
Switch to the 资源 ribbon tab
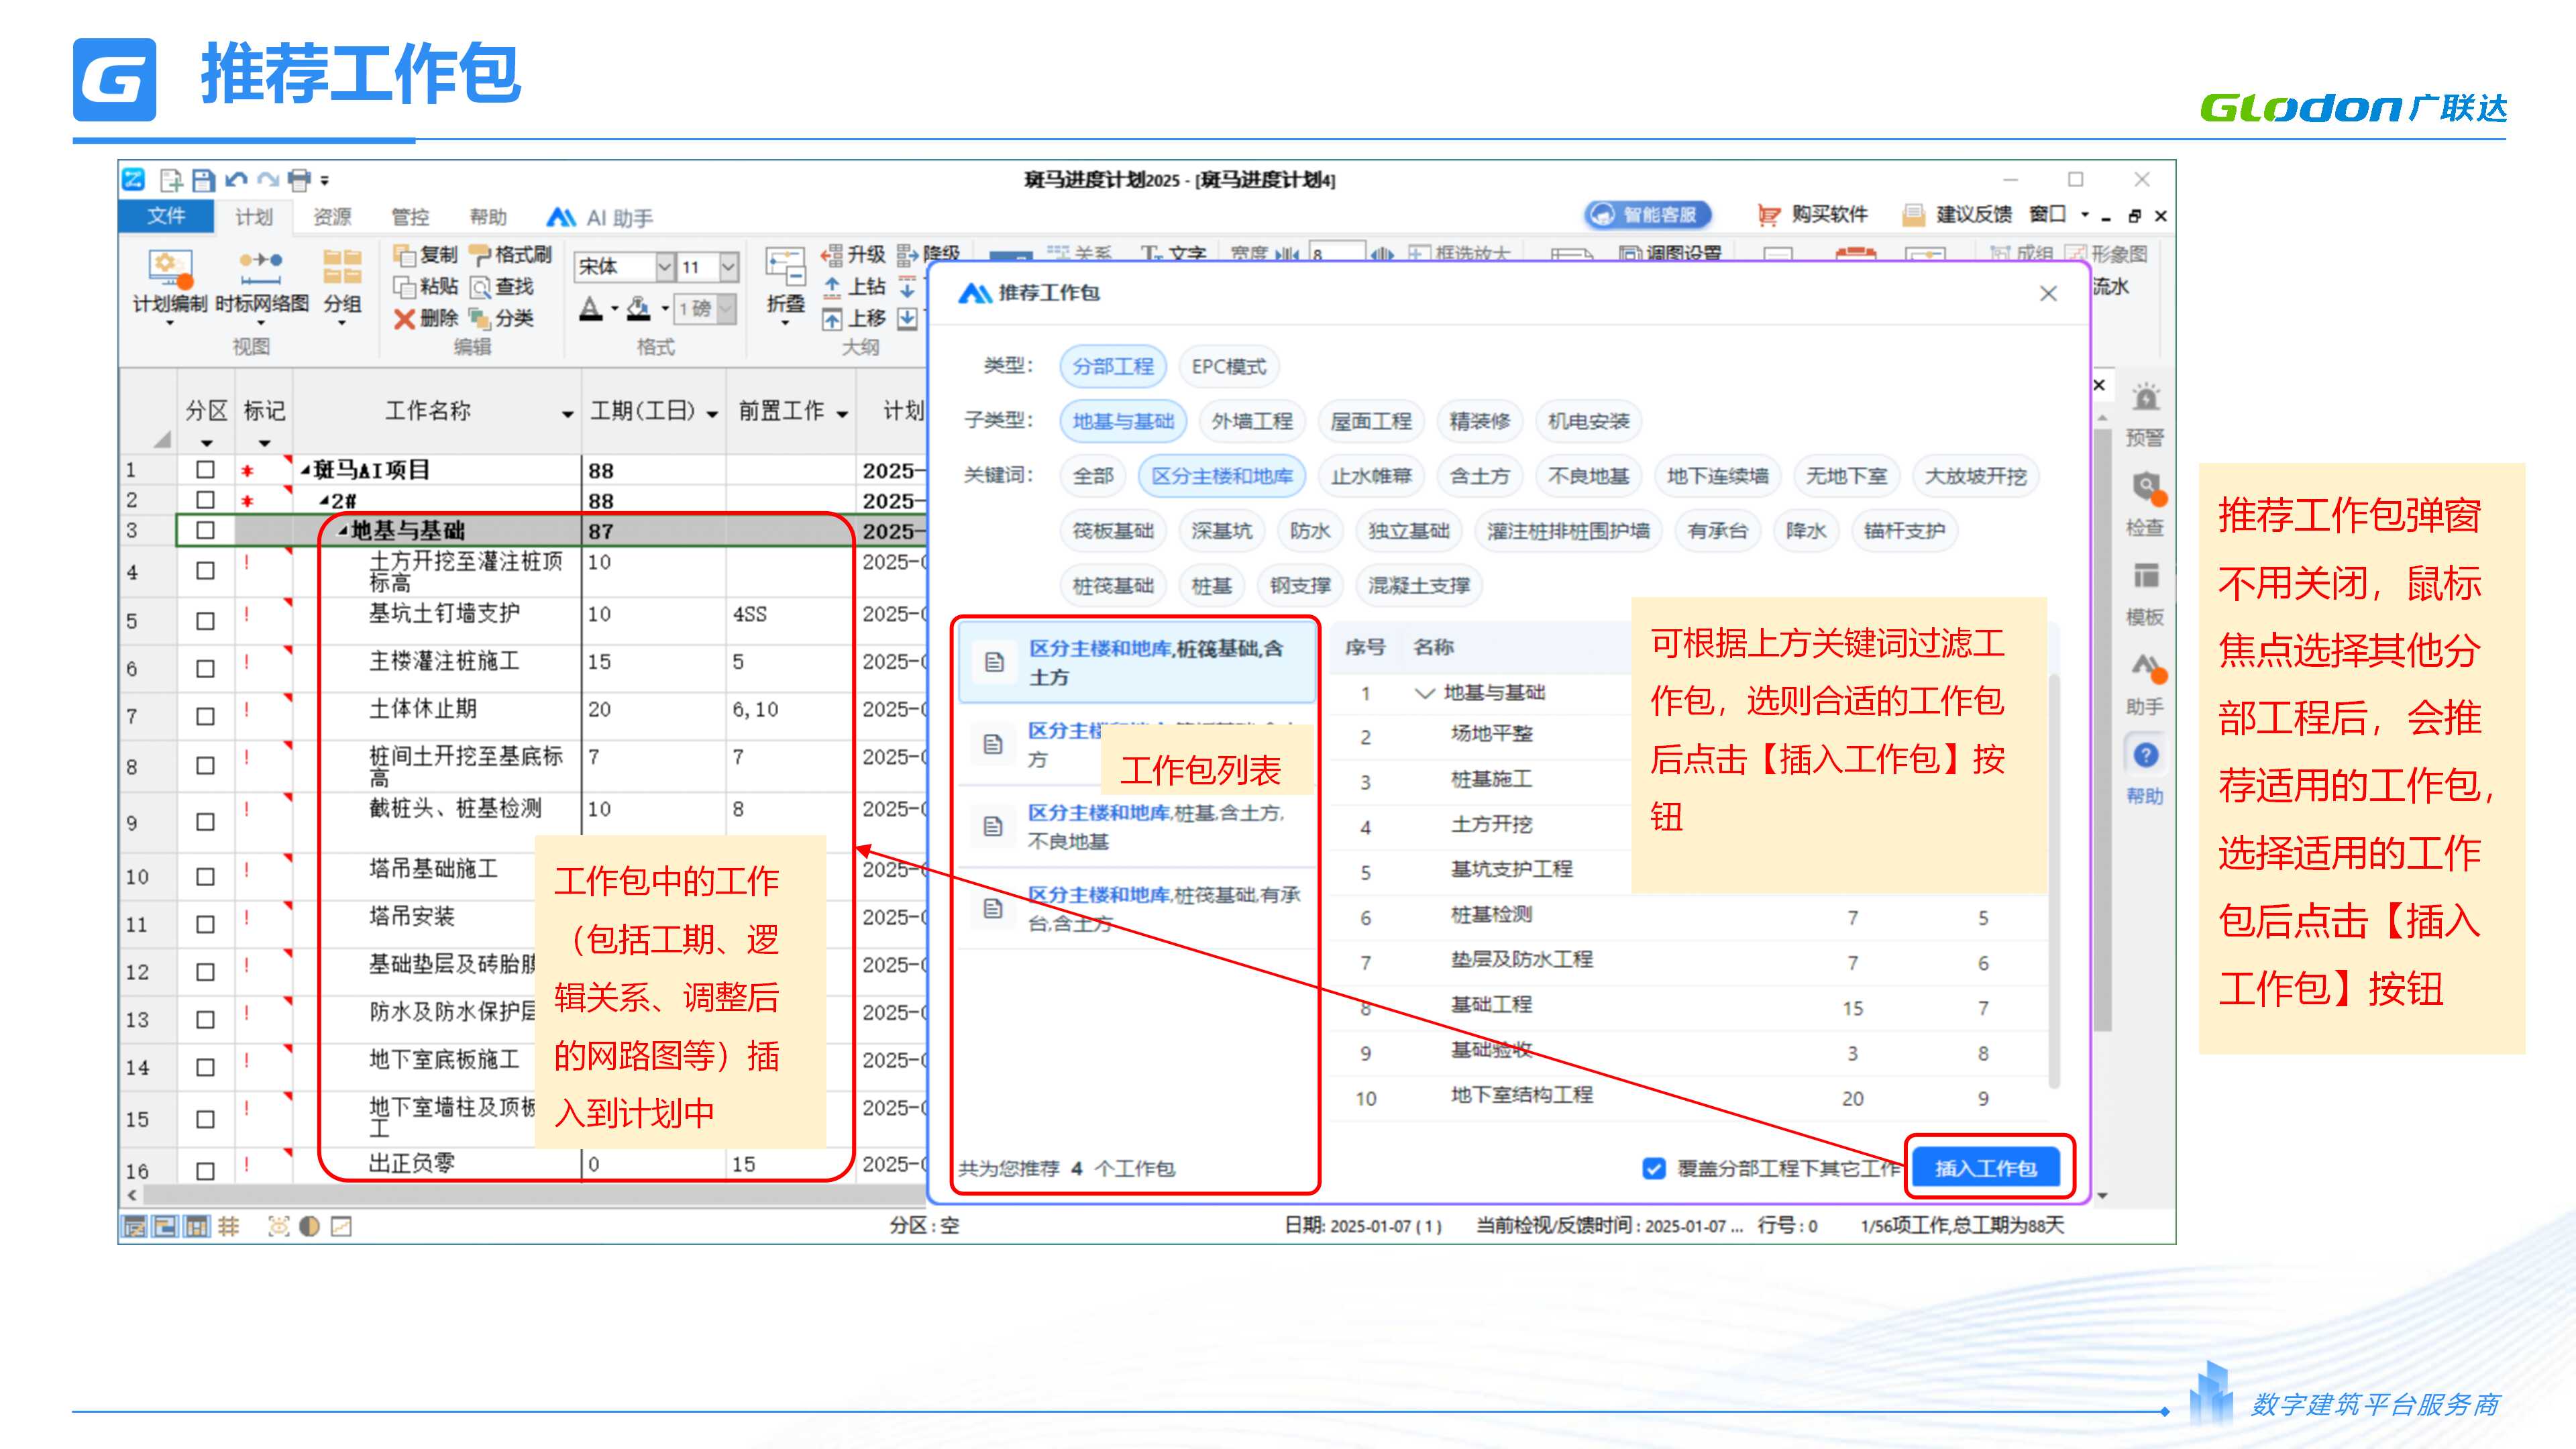coord(332,216)
